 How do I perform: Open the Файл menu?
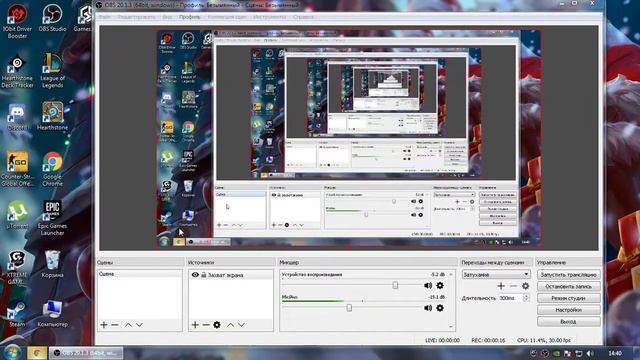coord(104,17)
